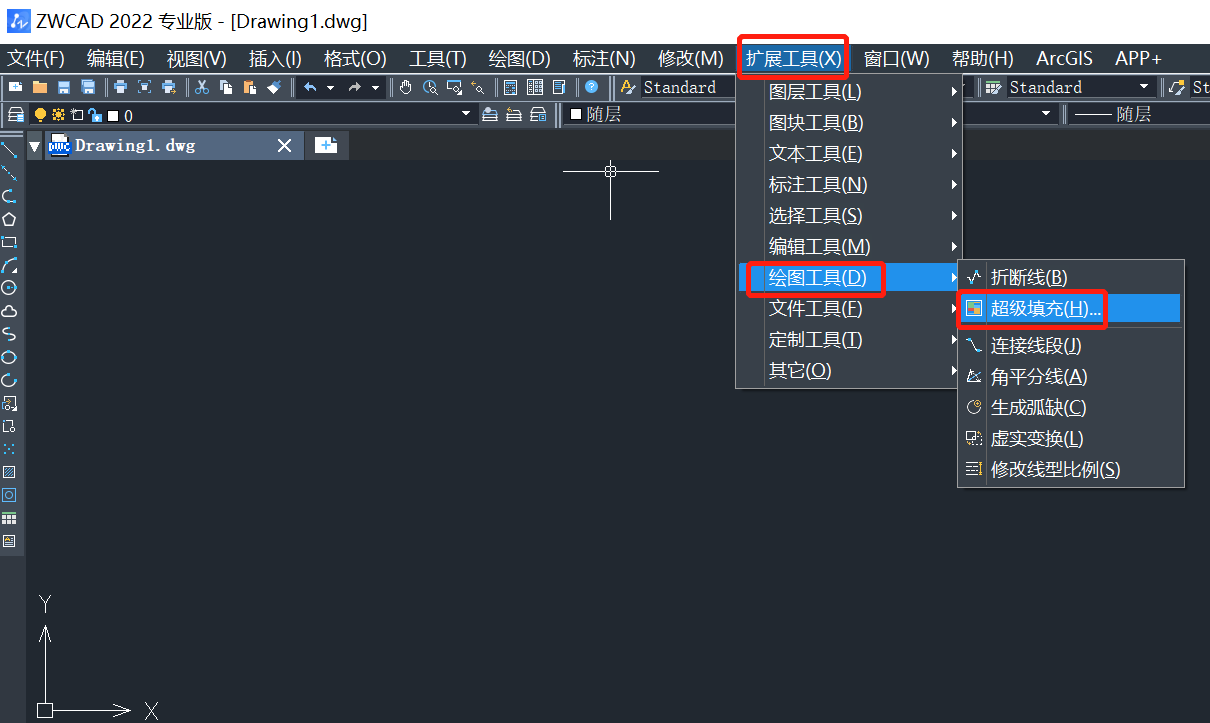
Task: Click the Match Properties brush icon
Action: [x=274, y=87]
